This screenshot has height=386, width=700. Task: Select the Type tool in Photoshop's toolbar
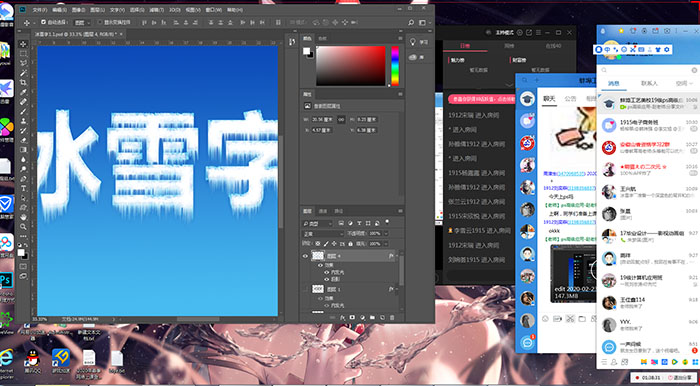pyautogui.click(x=23, y=188)
